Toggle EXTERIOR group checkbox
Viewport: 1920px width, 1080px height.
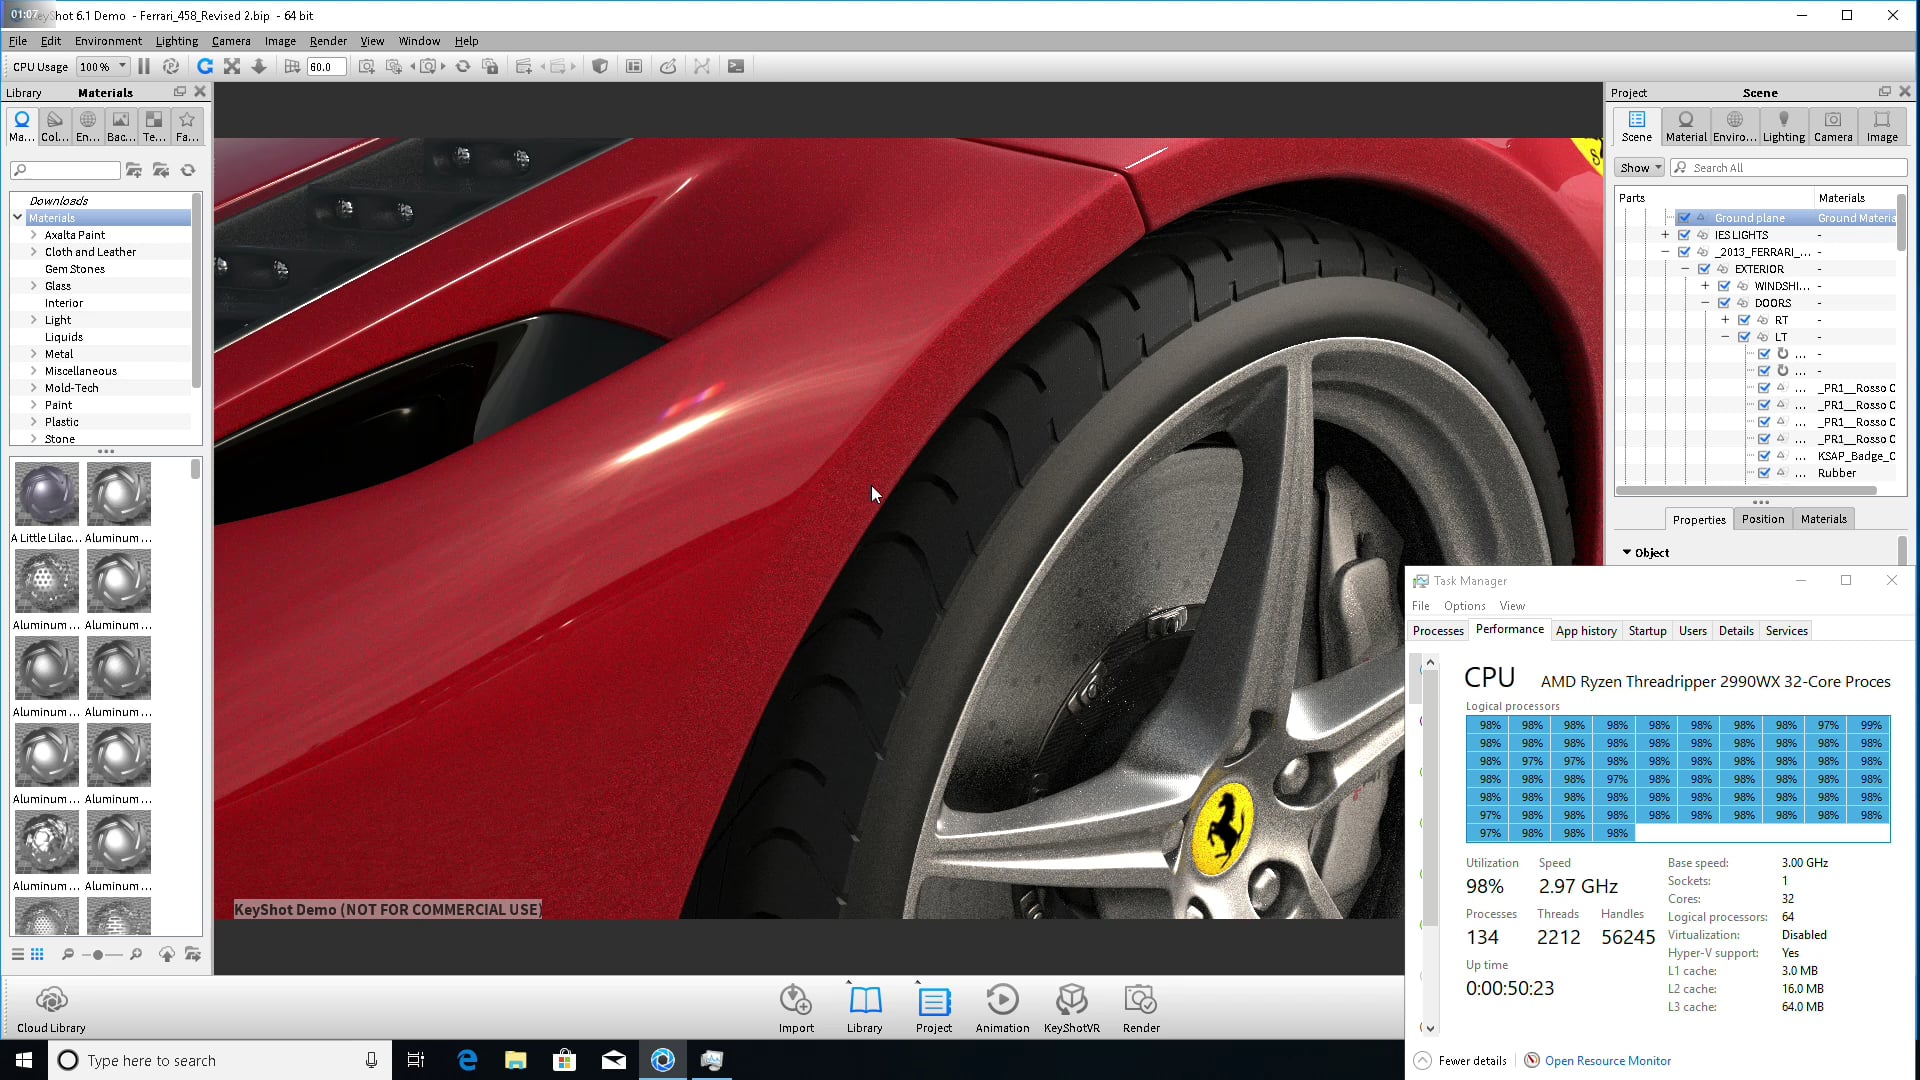(1705, 269)
